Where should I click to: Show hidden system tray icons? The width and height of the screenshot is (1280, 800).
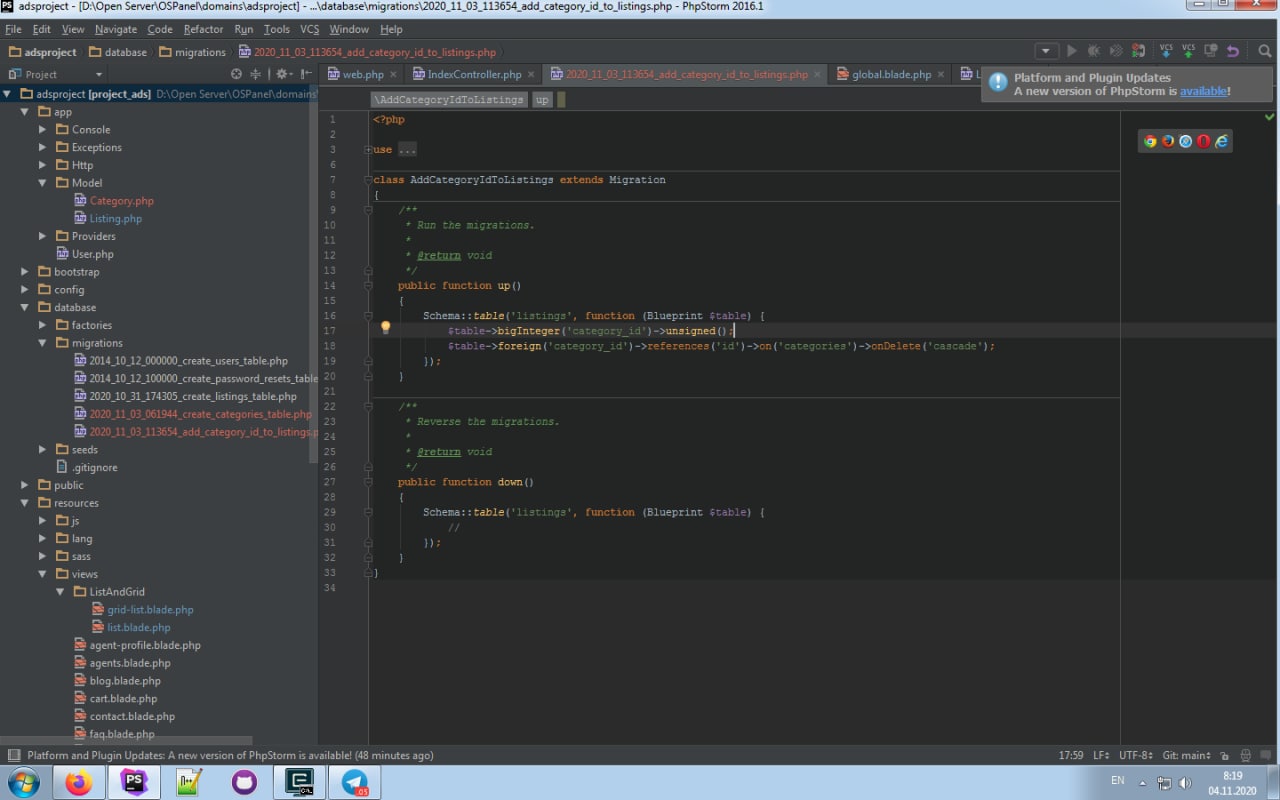[x=1142, y=782]
